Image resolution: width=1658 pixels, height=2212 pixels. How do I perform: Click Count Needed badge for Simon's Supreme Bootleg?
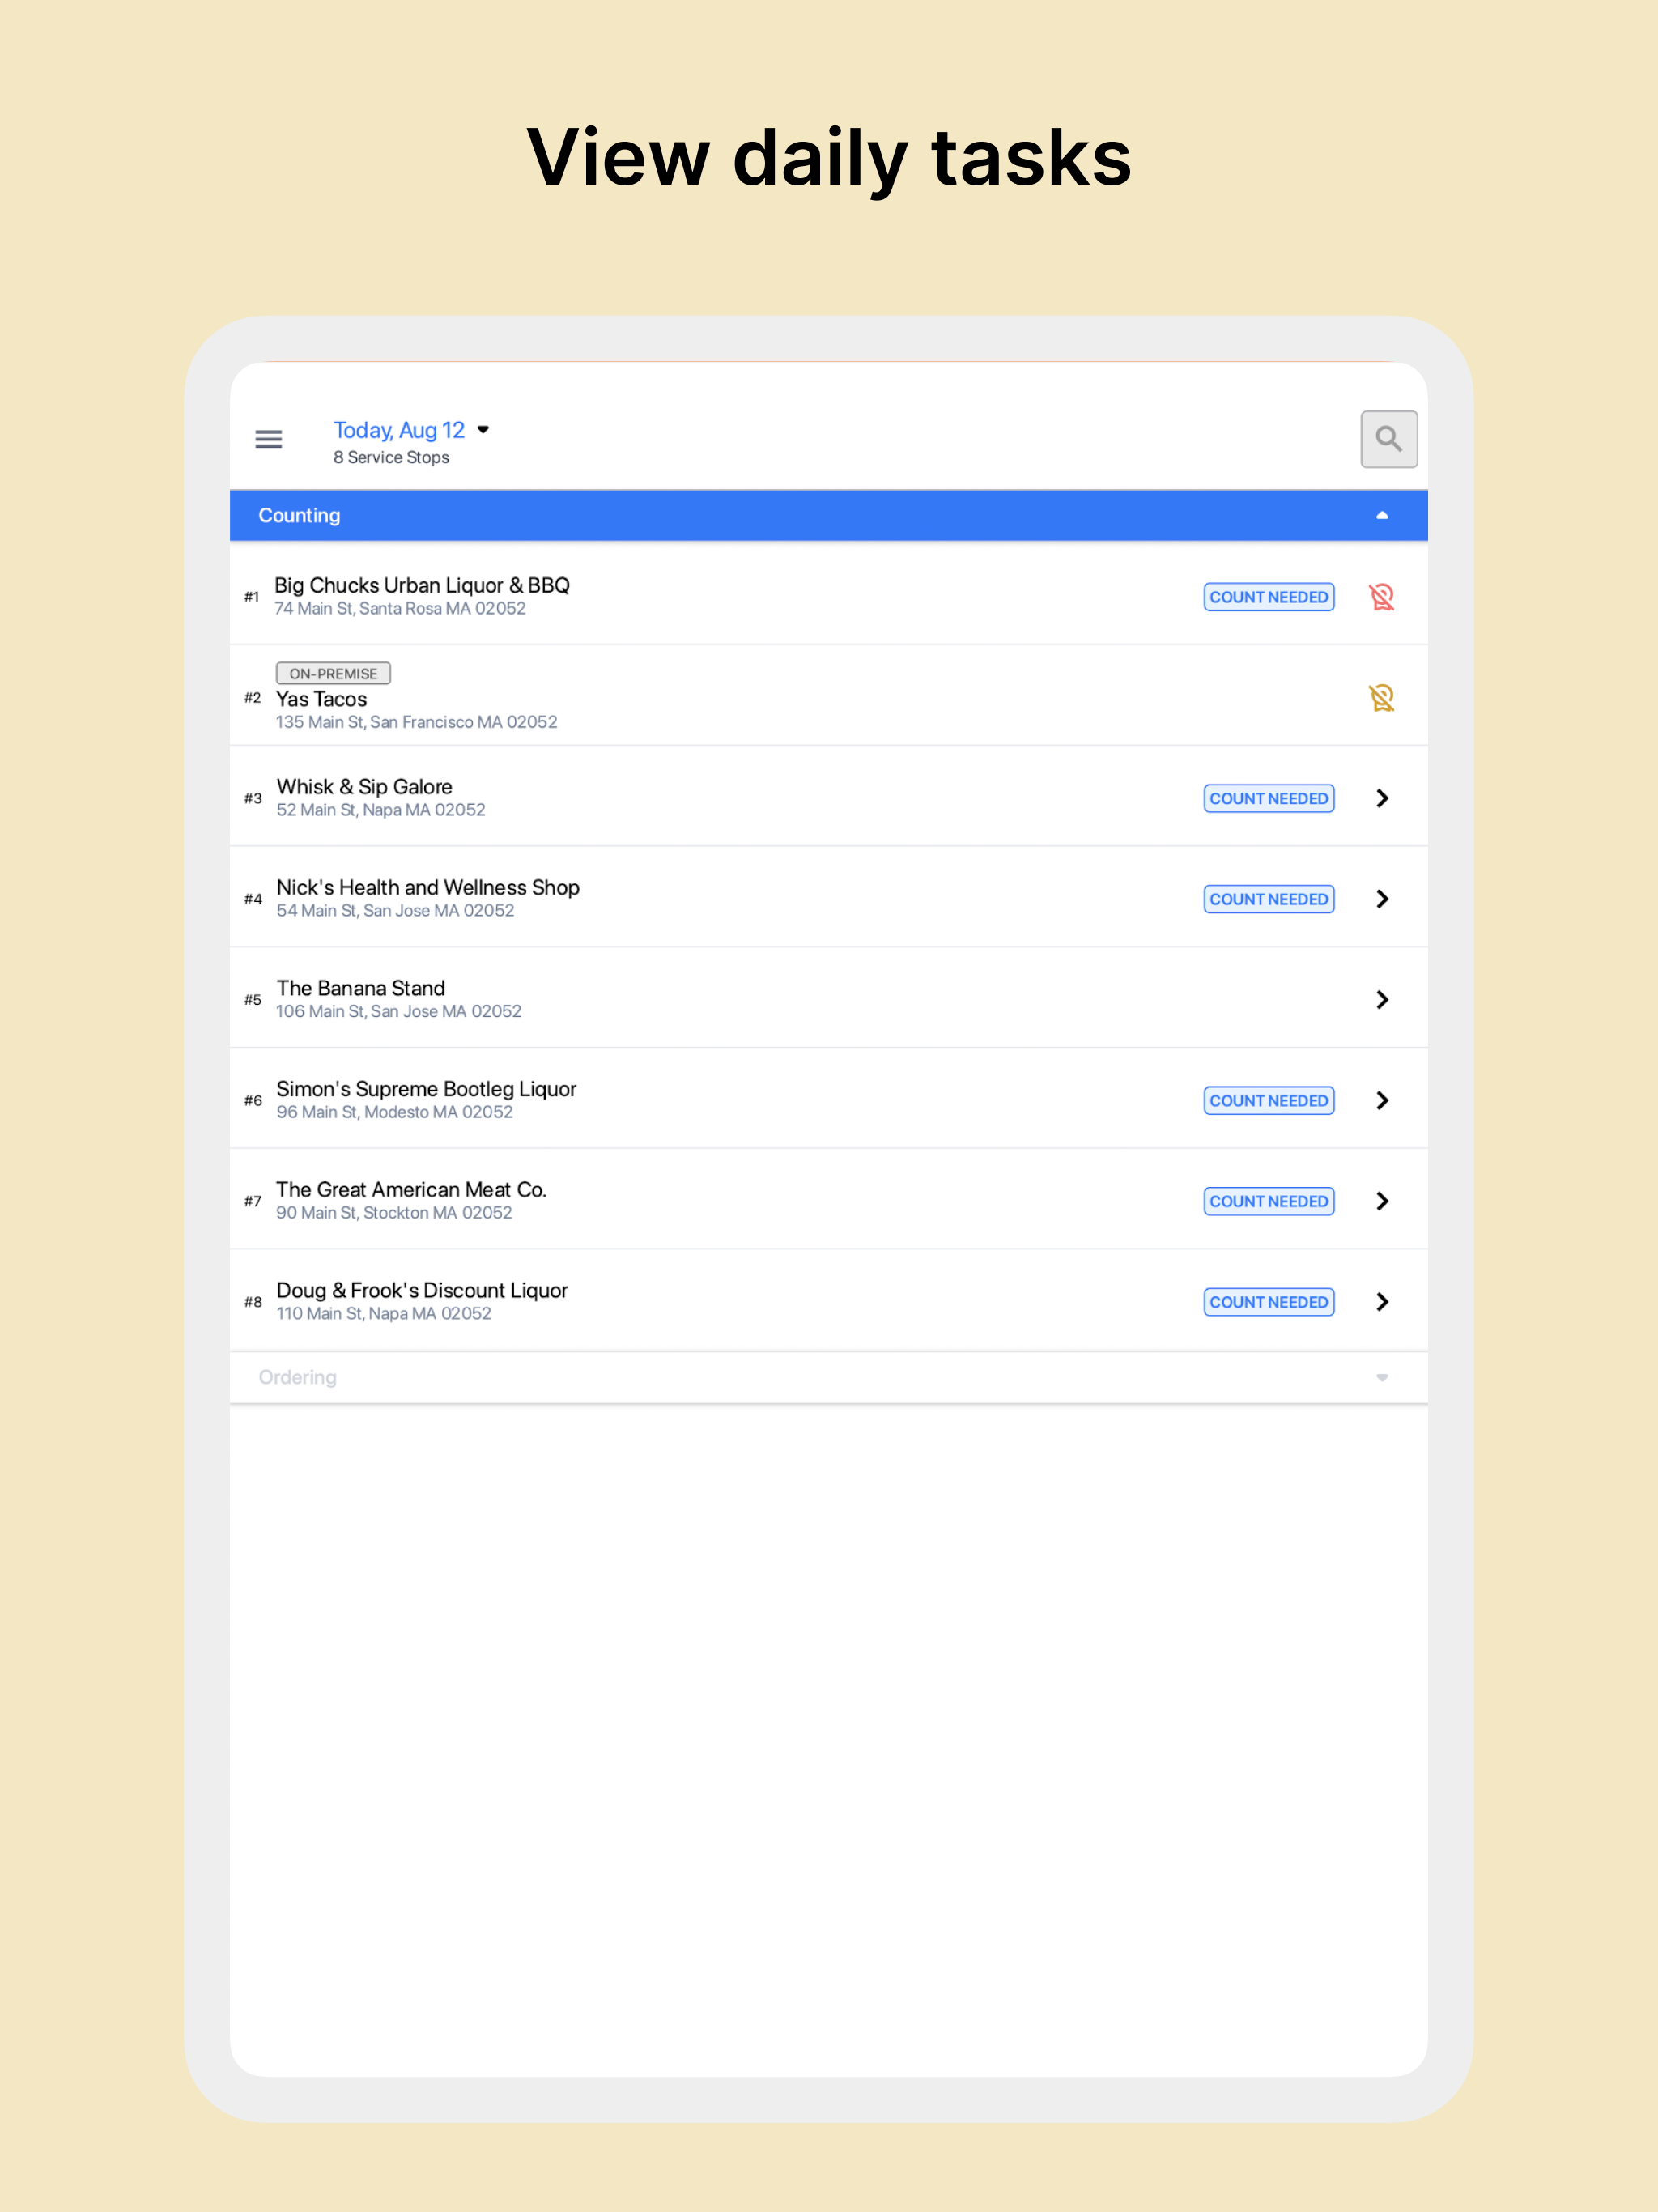tap(1268, 1100)
